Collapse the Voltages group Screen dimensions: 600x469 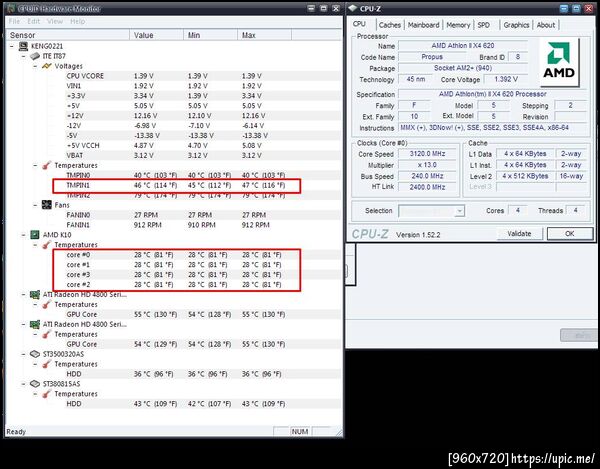[x=35, y=66]
